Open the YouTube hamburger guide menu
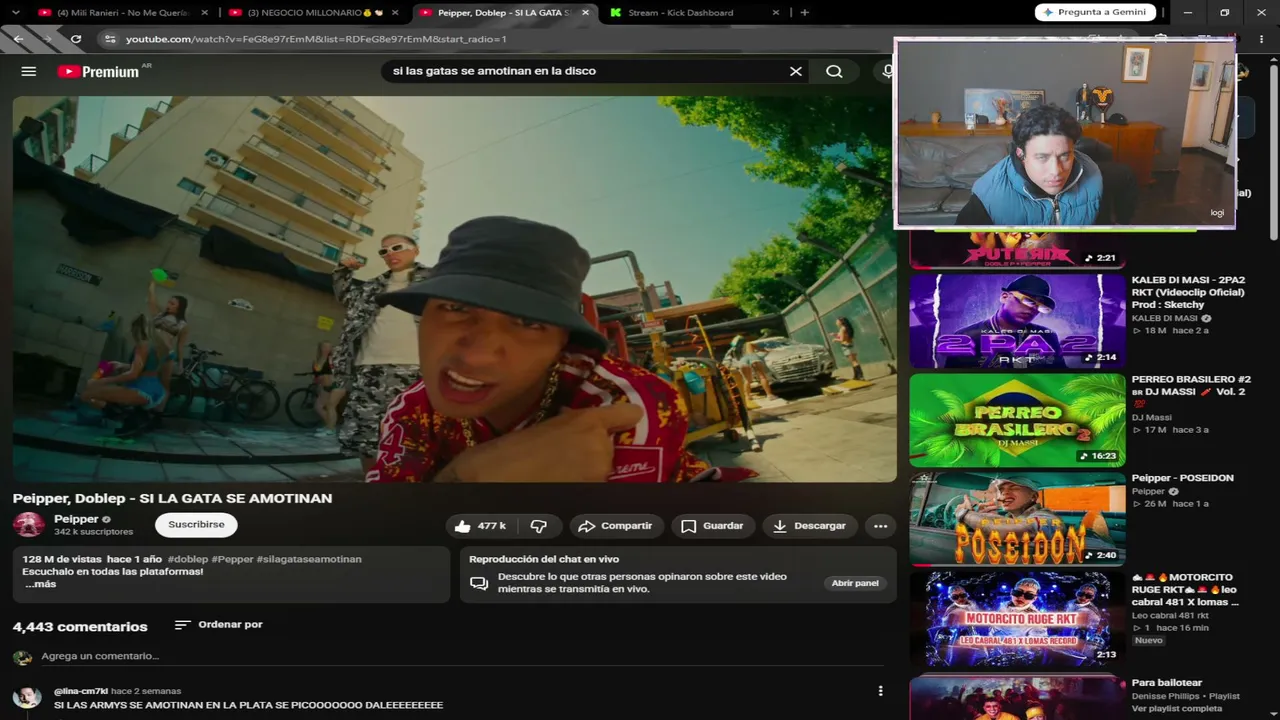Image resolution: width=1280 pixels, height=720 pixels. click(29, 71)
